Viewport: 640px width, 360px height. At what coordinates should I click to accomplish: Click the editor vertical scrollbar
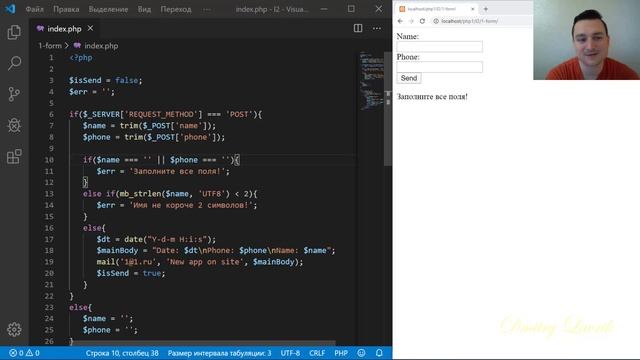388,108
